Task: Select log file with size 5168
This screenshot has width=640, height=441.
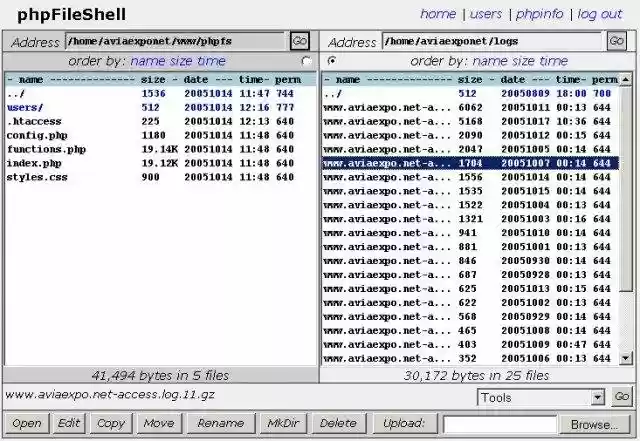Action: (470, 122)
